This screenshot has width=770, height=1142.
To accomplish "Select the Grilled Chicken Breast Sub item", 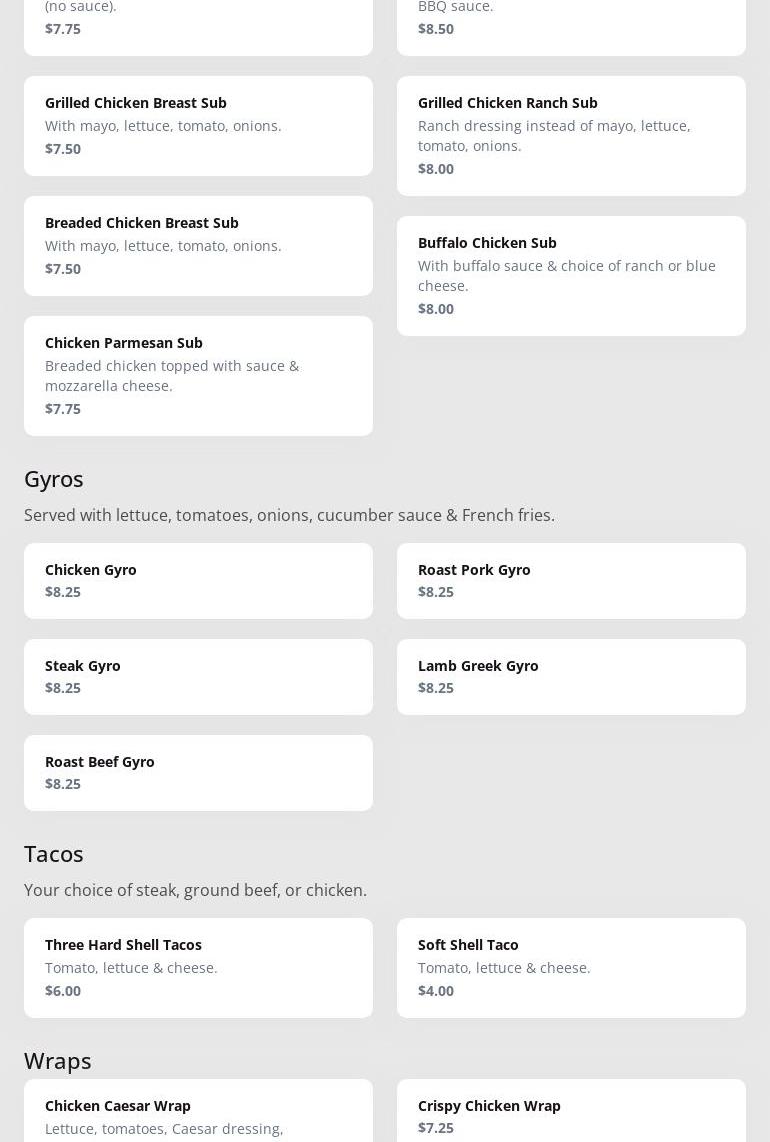I will tap(198, 126).
